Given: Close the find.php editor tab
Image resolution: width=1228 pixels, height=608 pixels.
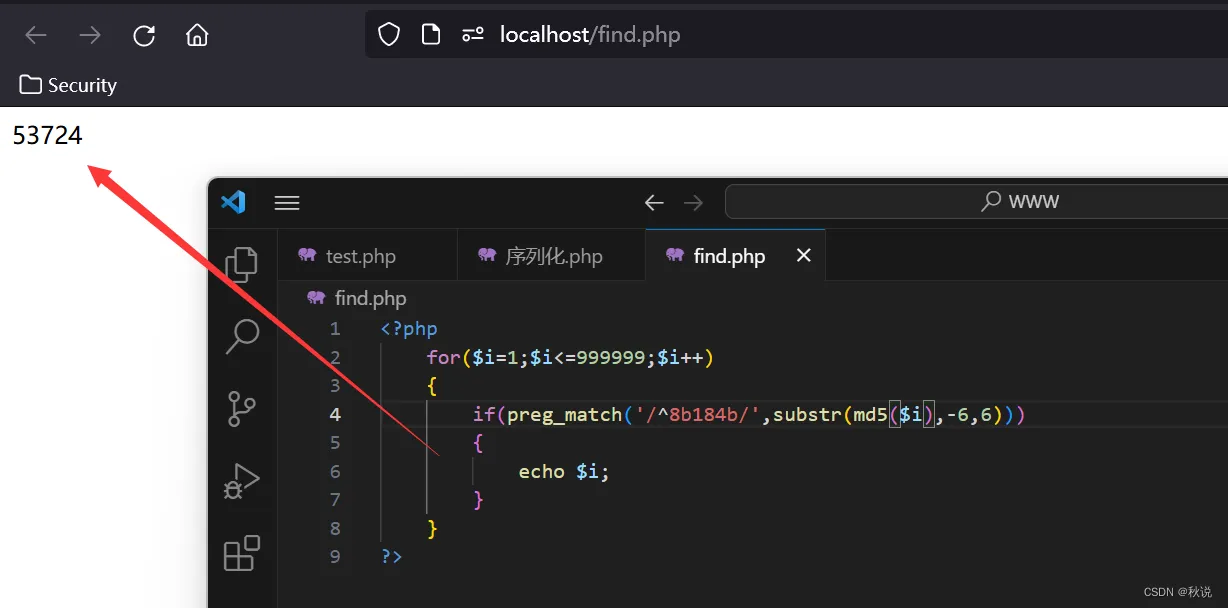Looking at the screenshot, I should point(803,256).
